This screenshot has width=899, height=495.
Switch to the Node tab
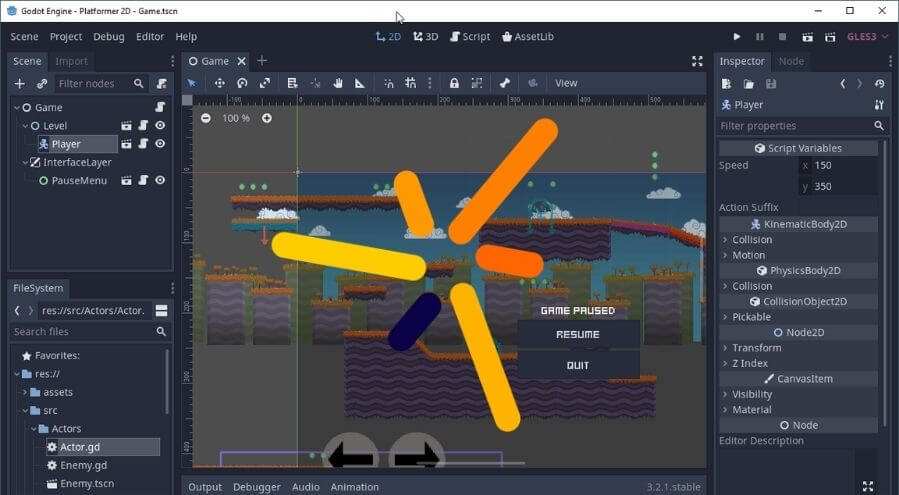791,61
